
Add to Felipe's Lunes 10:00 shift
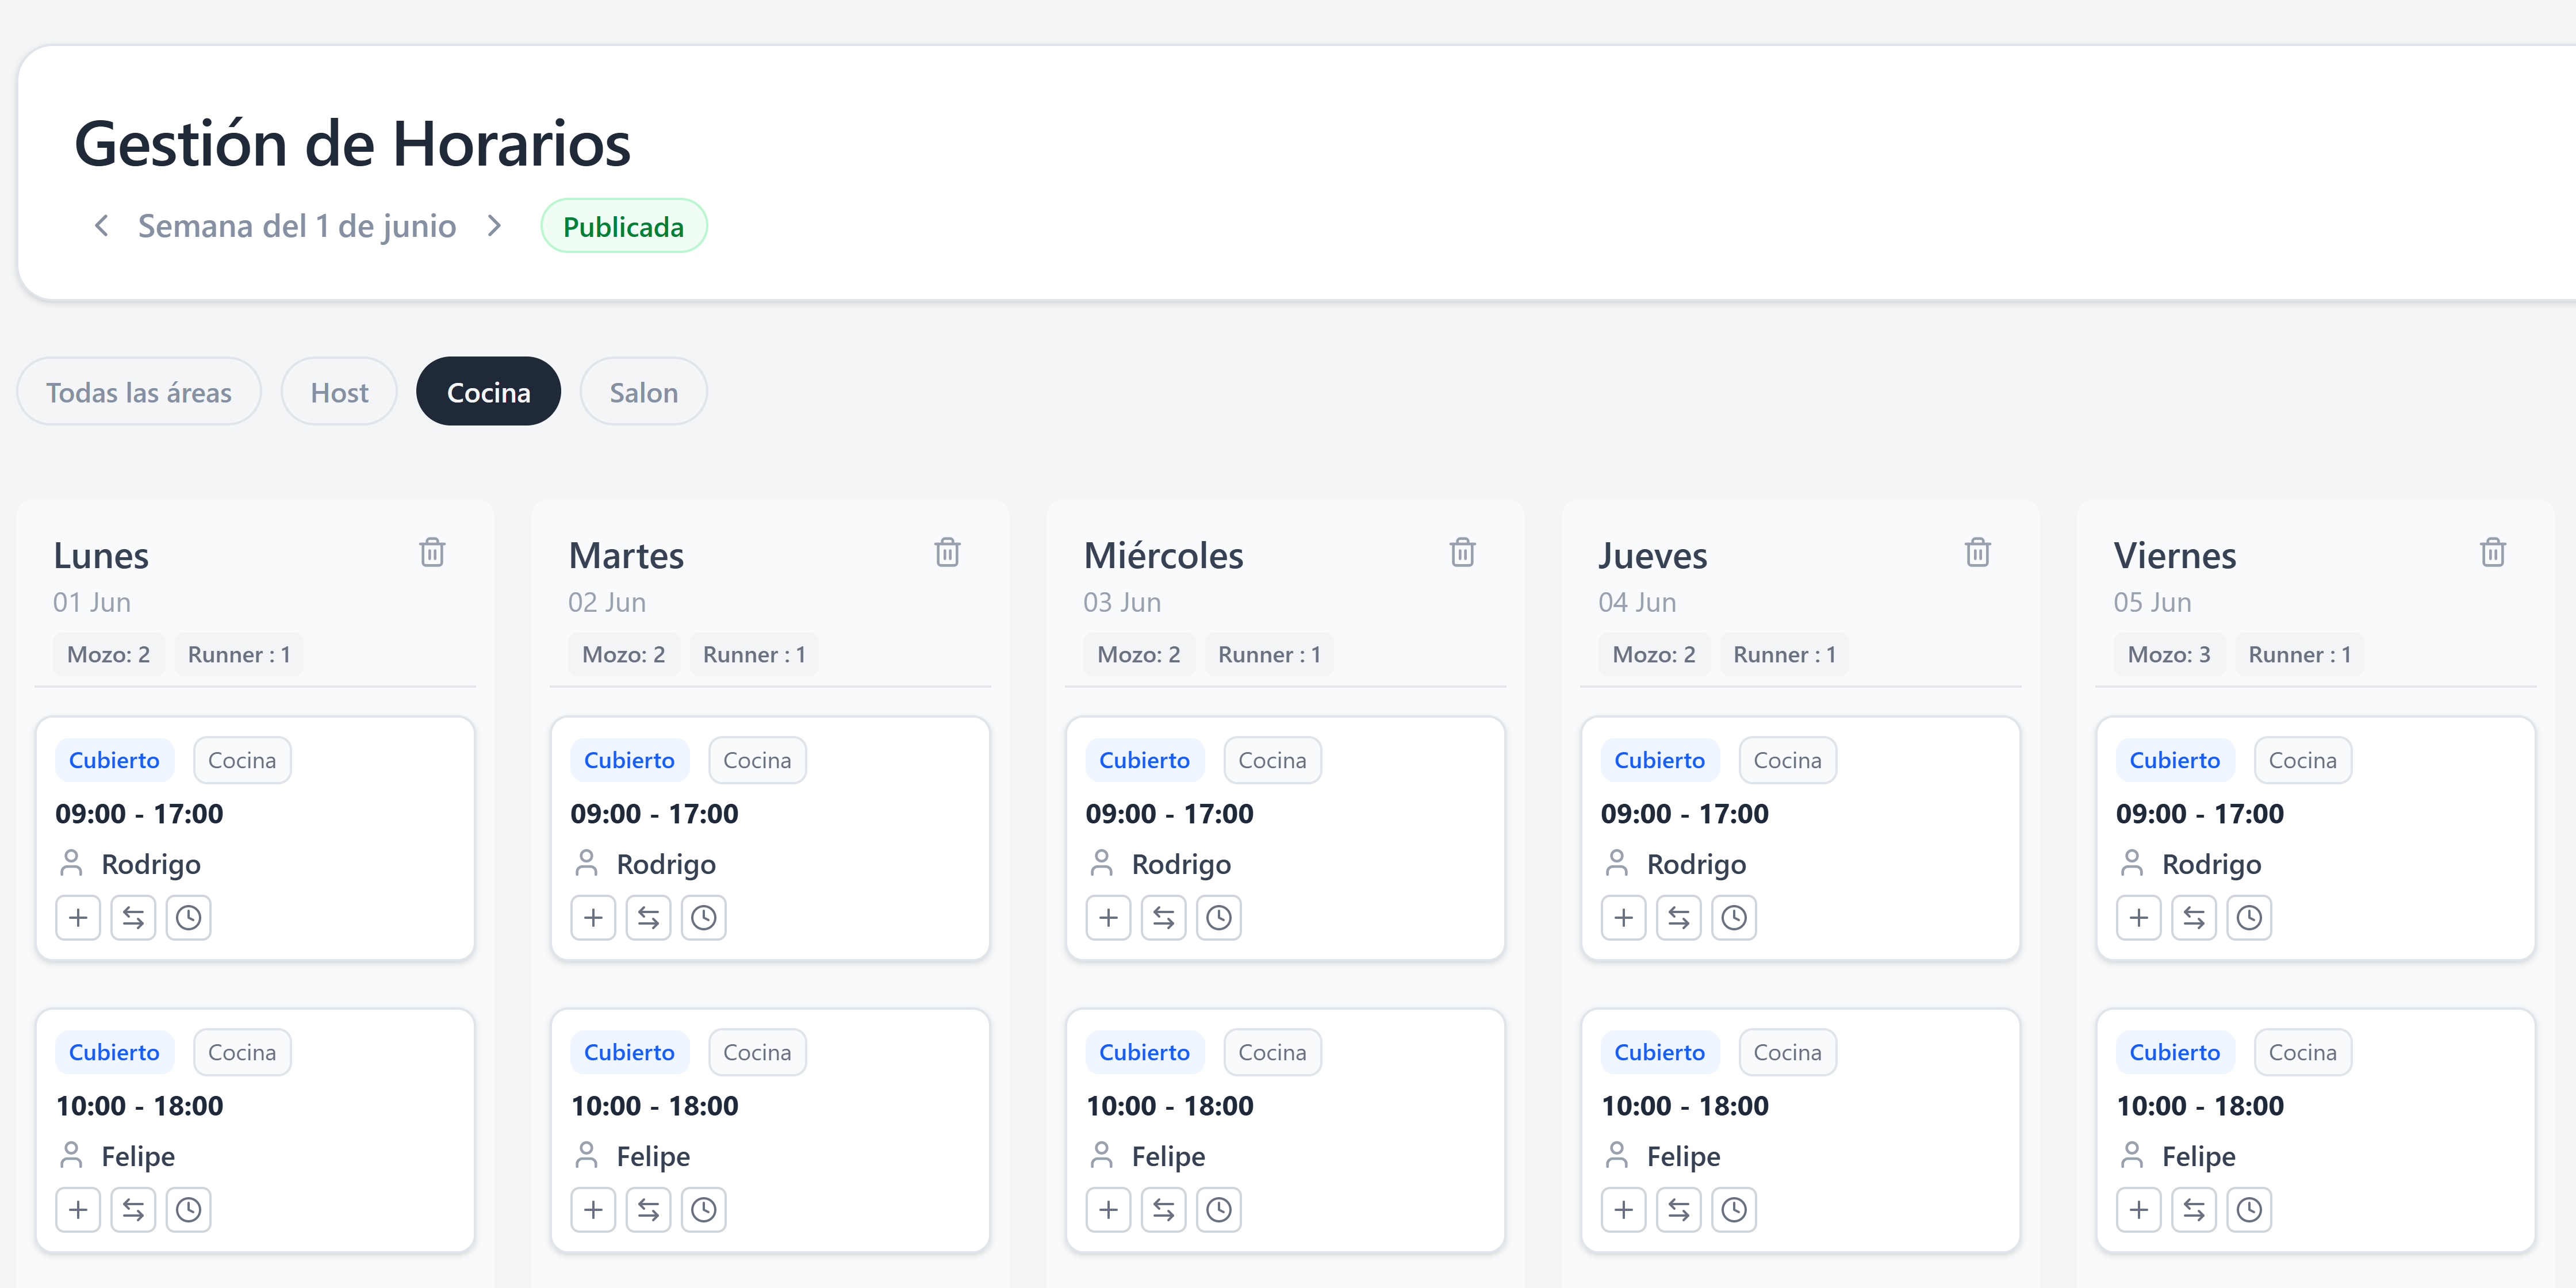click(78, 1209)
